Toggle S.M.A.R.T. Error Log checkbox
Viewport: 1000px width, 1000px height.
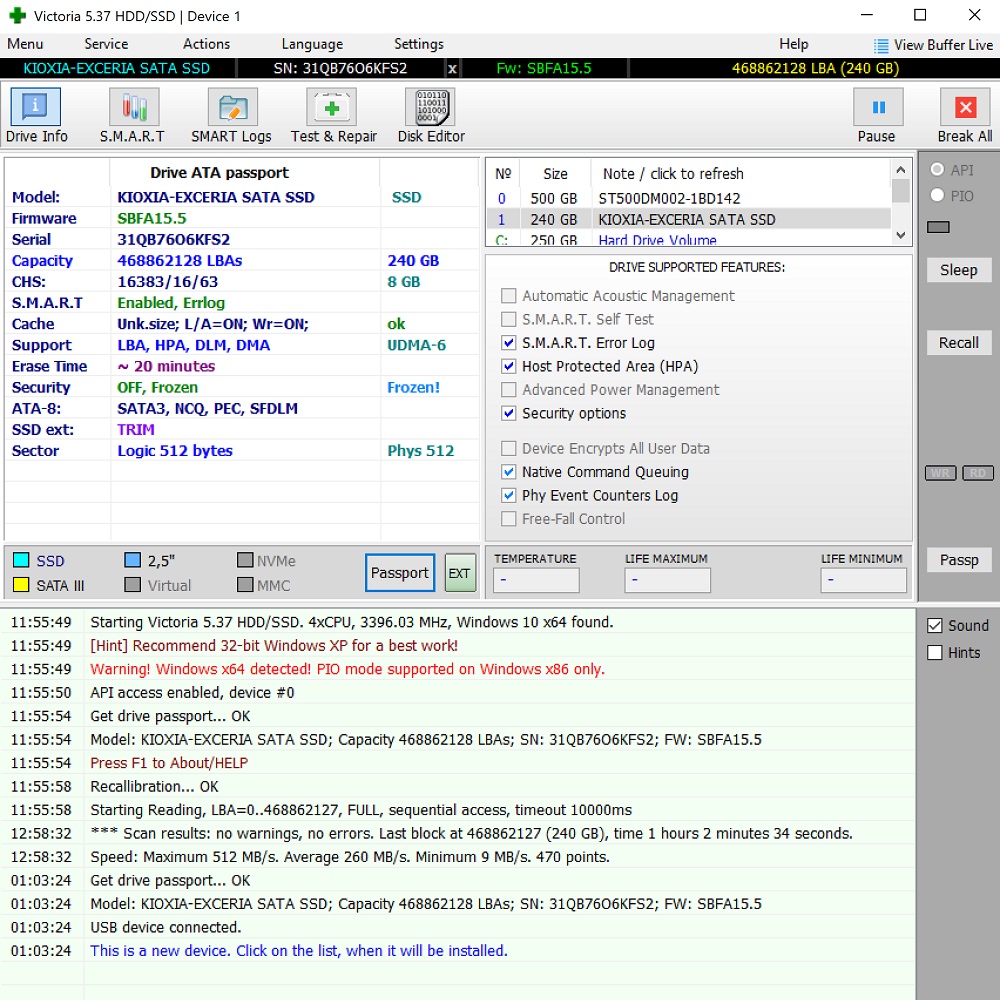click(508, 342)
